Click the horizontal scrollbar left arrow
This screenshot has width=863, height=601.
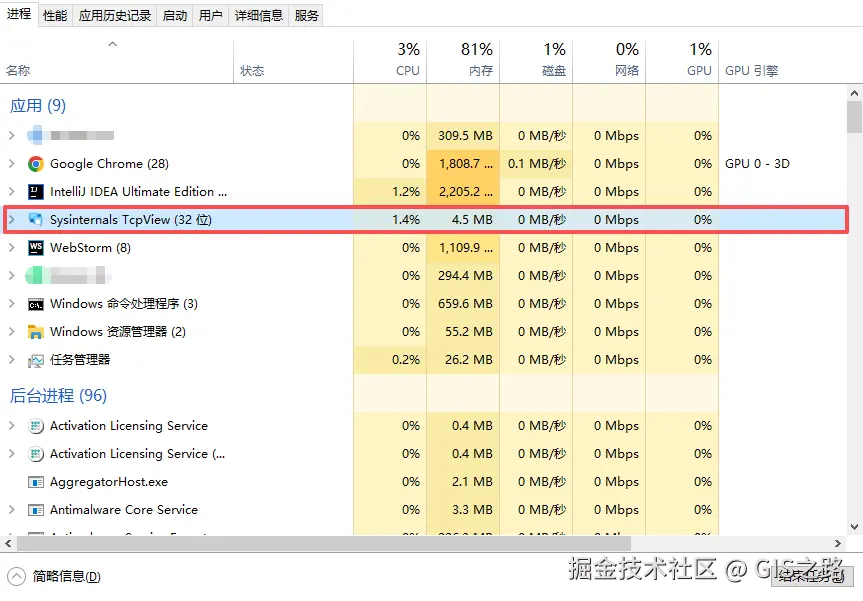click(8, 544)
